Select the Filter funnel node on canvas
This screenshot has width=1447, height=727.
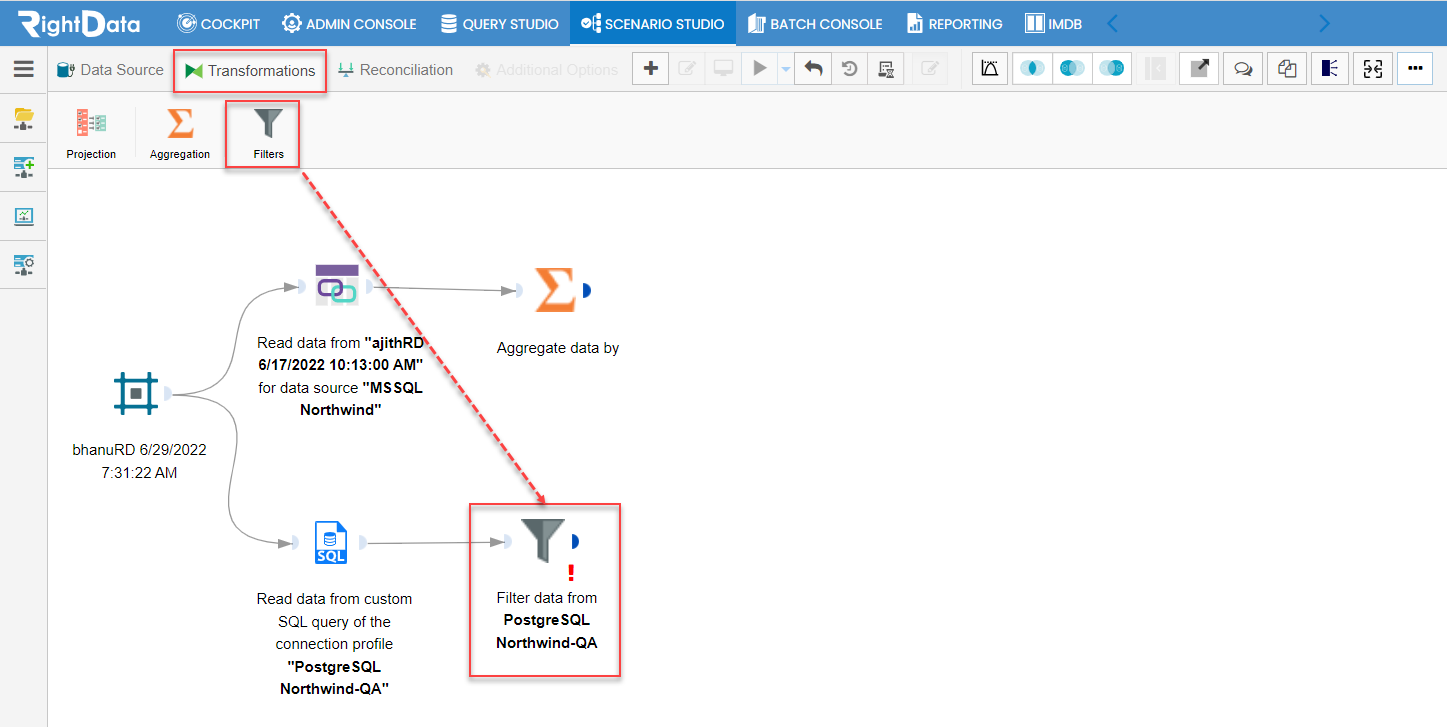(x=543, y=540)
